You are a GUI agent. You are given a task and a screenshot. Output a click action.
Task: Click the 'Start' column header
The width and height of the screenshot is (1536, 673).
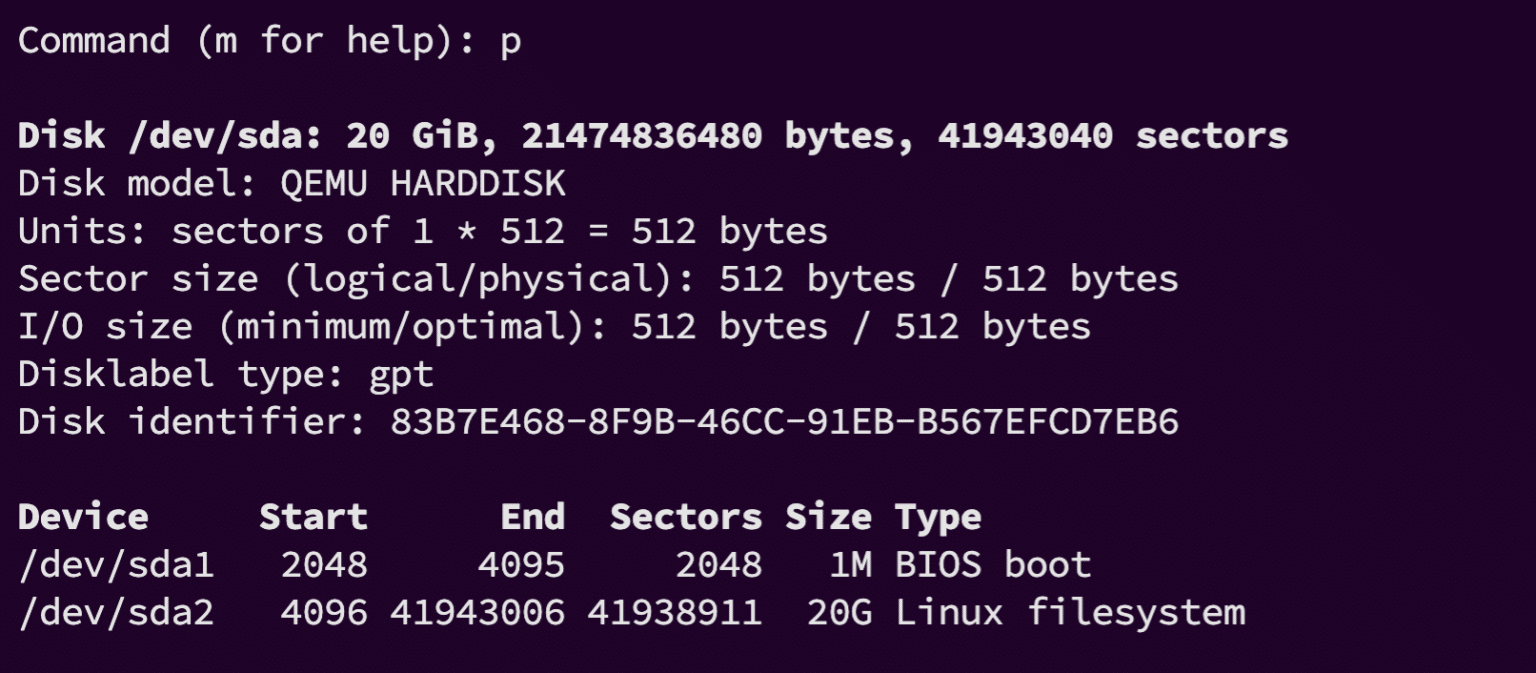tap(313, 517)
